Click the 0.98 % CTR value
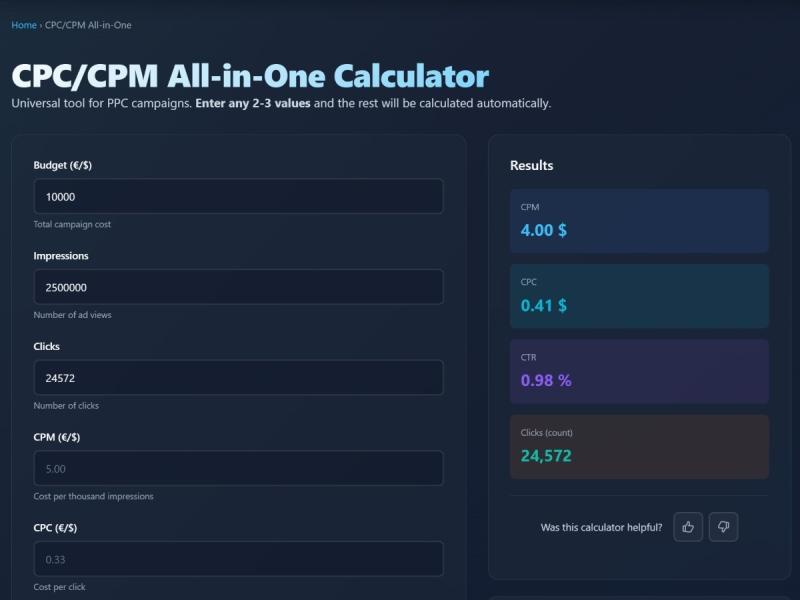This screenshot has height=600, width=800. [546, 381]
